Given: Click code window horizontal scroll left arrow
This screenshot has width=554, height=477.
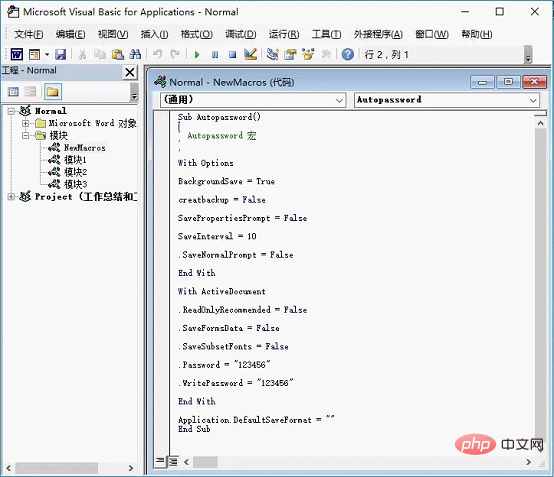Looking at the screenshot, I should click(187, 462).
